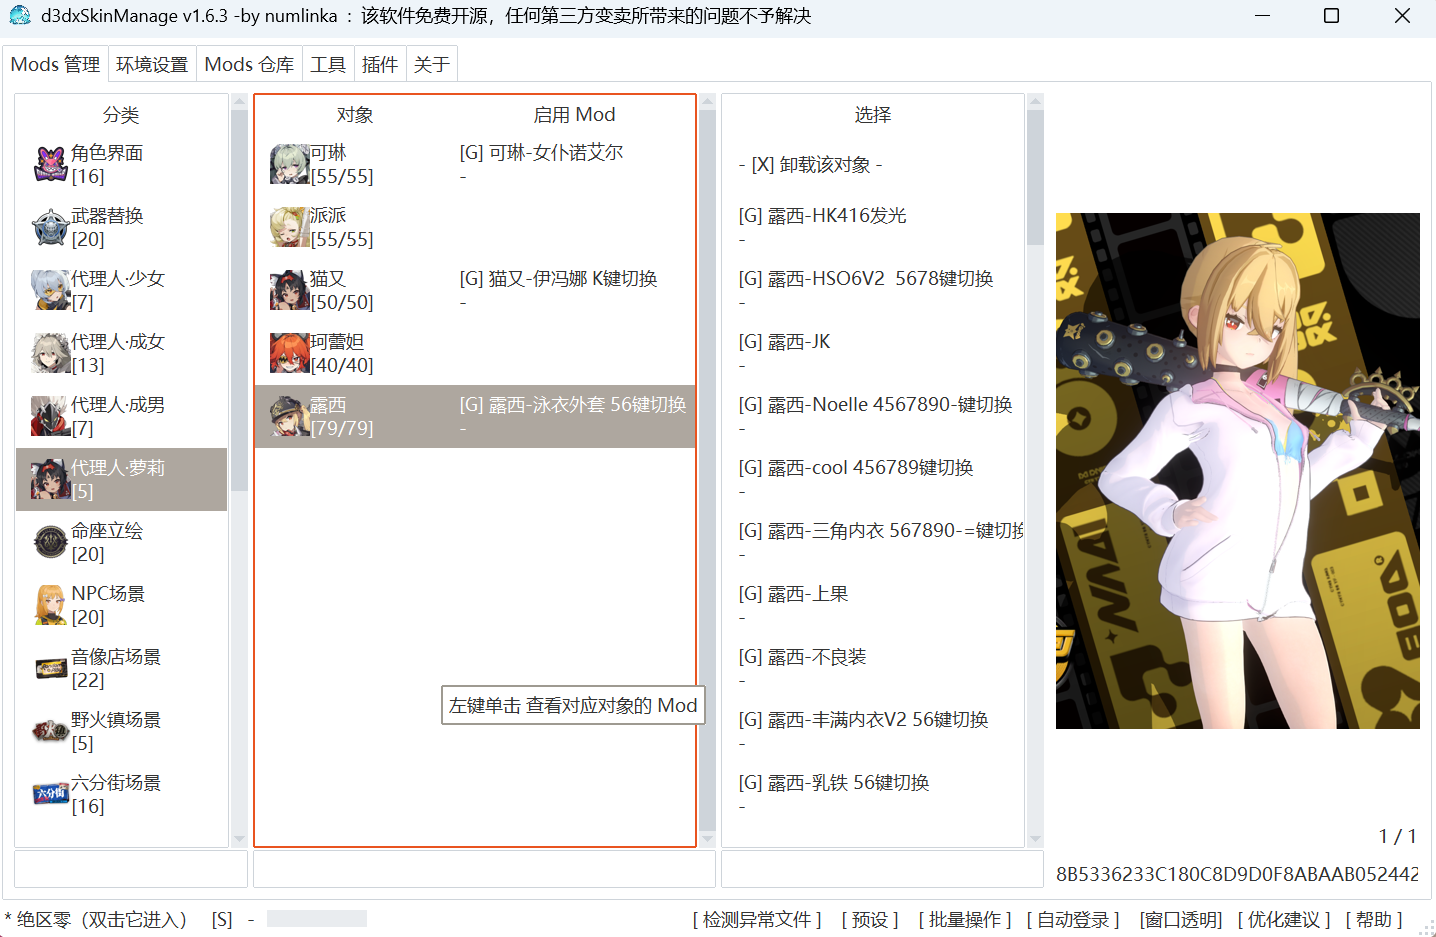
Task: Click the search field under the 选择 list
Action: click(x=882, y=869)
